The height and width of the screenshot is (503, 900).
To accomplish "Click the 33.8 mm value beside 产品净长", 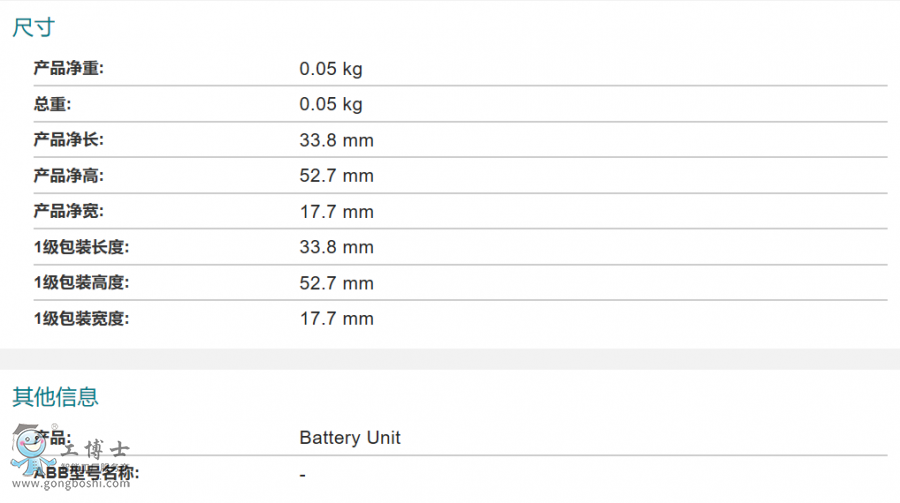I will pos(336,140).
